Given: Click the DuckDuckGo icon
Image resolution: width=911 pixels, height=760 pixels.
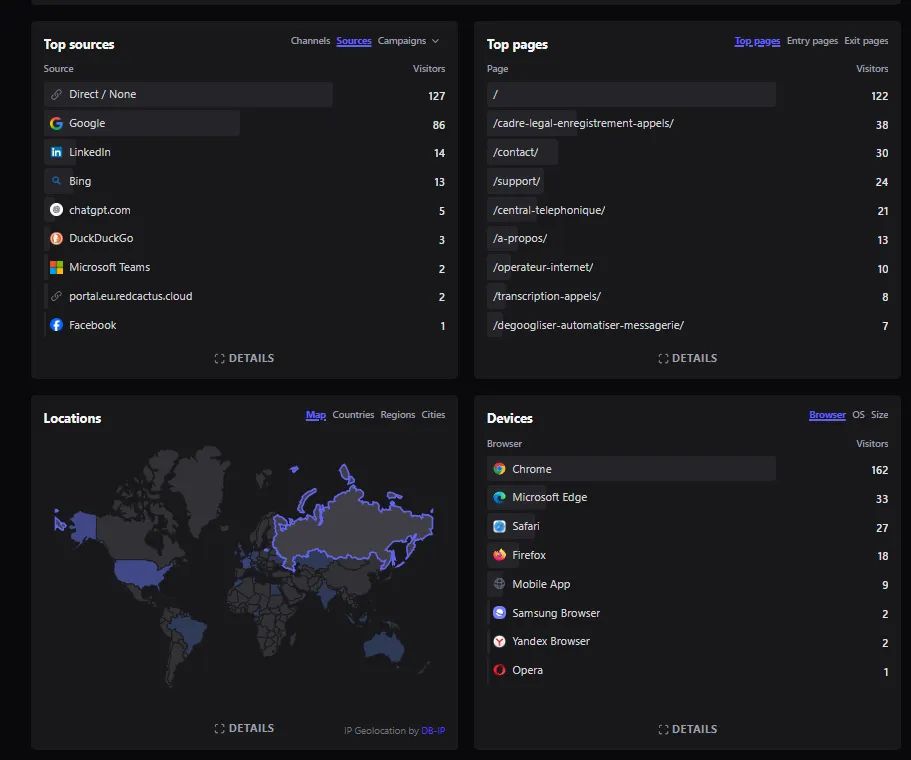Looking at the screenshot, I should point(56,238).
